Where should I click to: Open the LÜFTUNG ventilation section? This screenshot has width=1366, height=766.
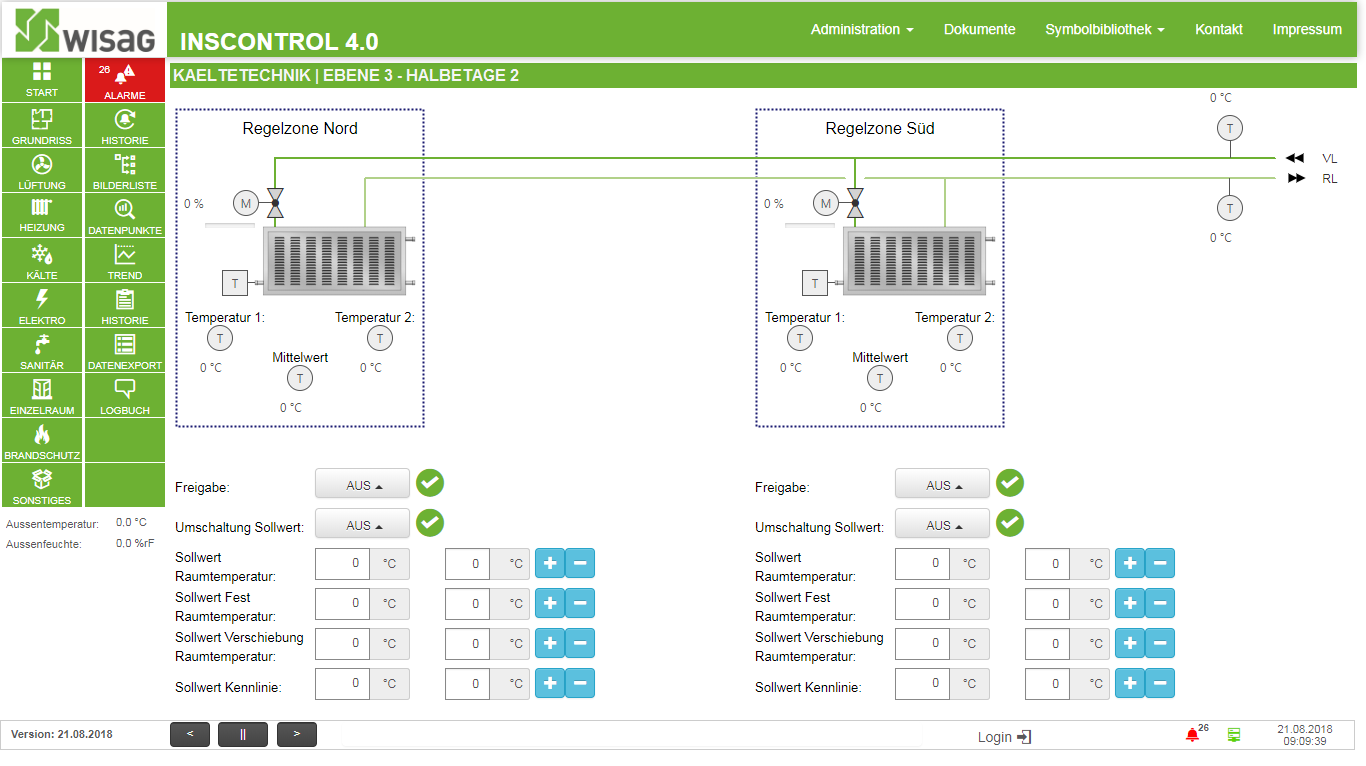coord(42,171)
